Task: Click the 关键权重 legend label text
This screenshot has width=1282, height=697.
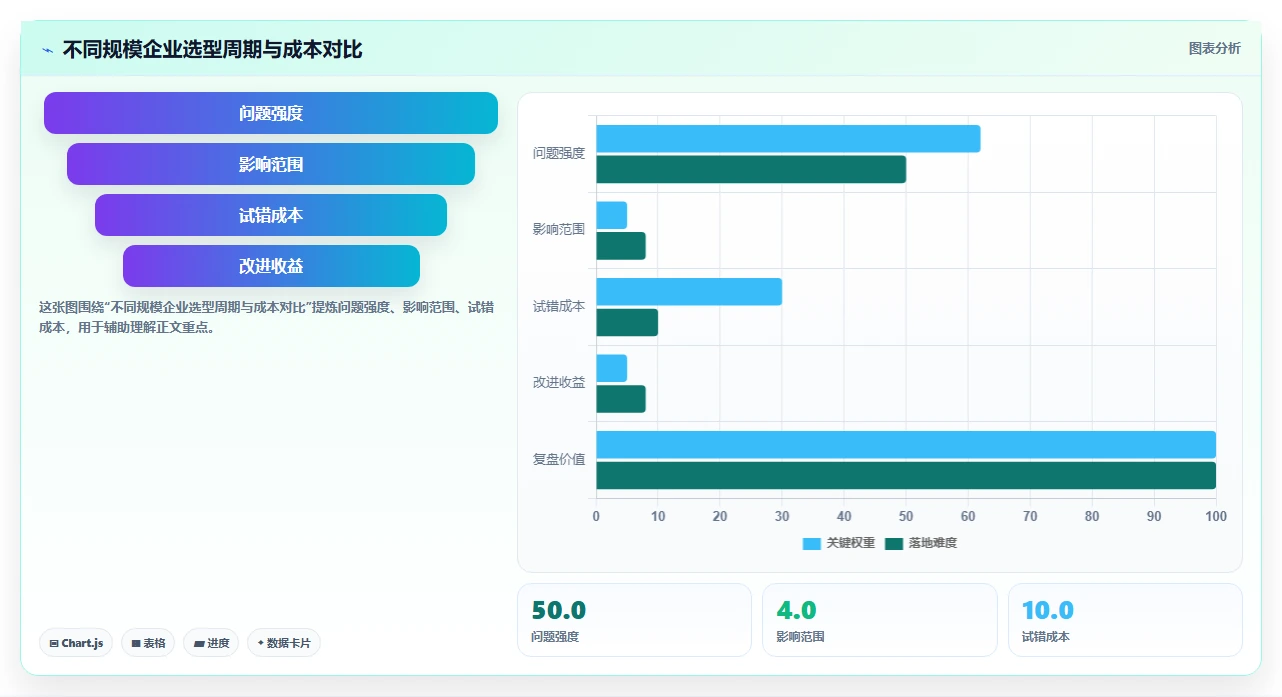Action: point(851,544)
